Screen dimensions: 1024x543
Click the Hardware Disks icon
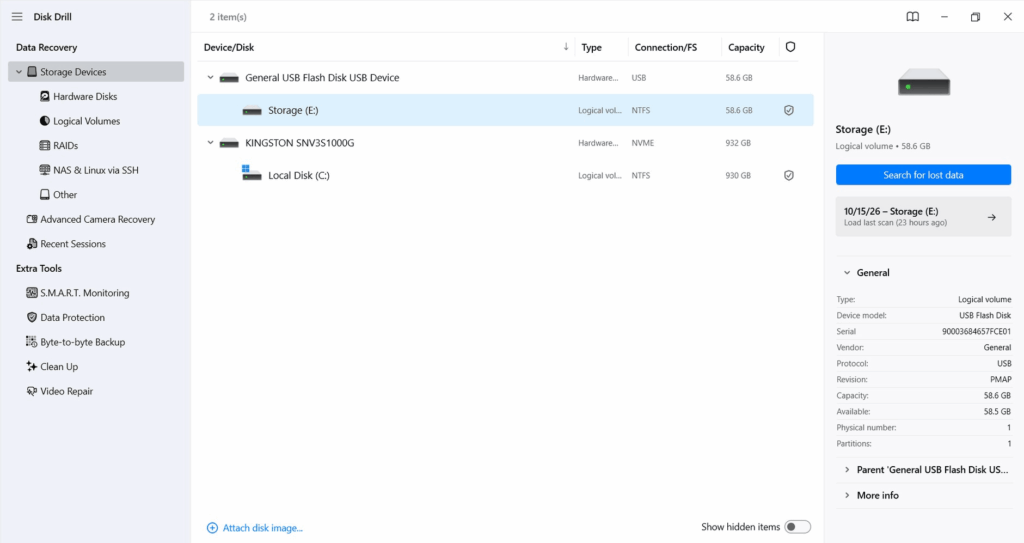pyautogui.click(x=44, y=97)
